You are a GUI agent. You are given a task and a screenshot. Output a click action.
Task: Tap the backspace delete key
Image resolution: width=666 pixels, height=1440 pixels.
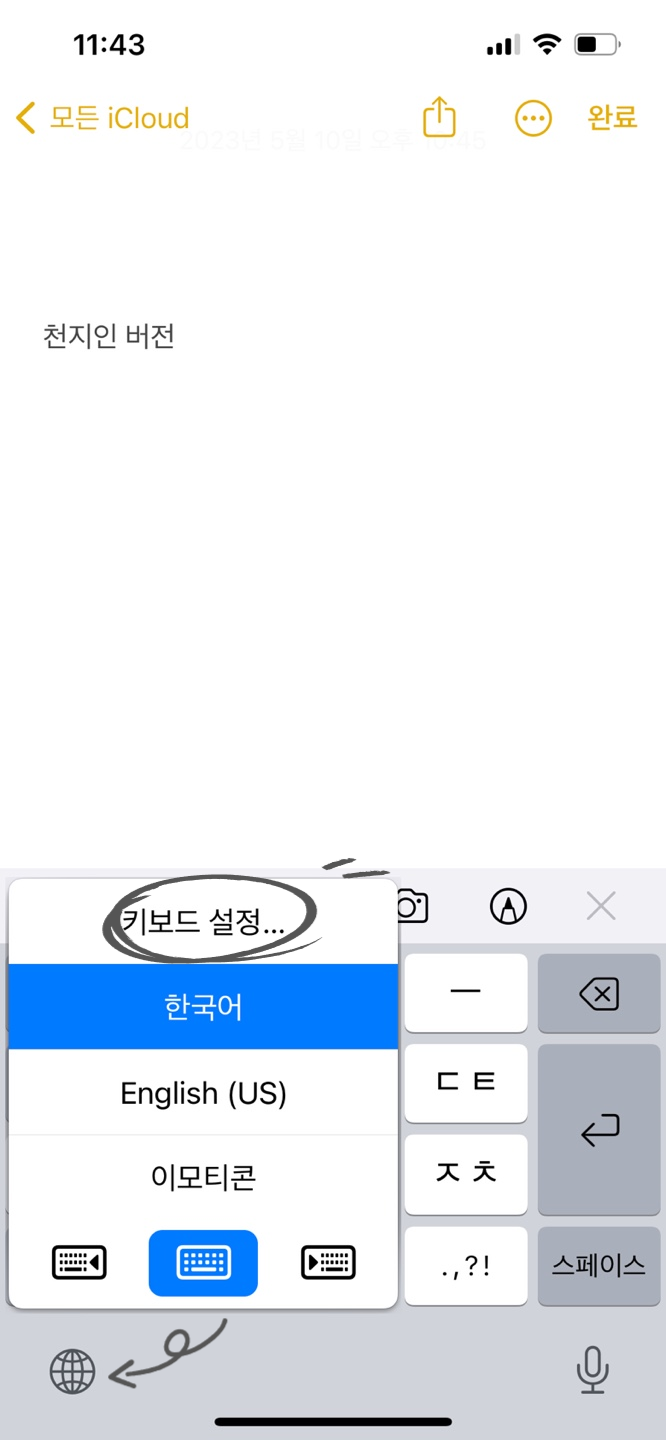(x=599, y=993)
